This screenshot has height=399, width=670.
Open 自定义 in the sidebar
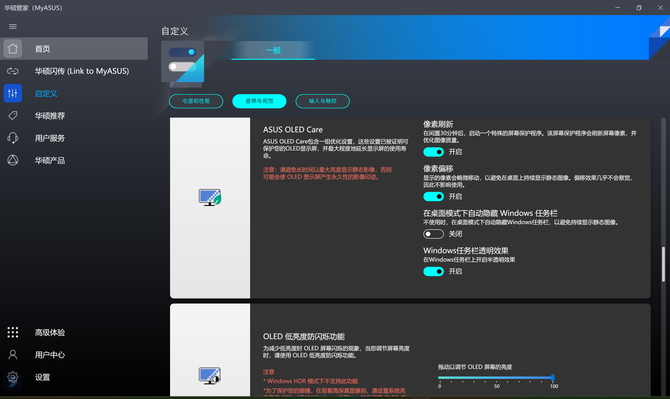(74, 93)
